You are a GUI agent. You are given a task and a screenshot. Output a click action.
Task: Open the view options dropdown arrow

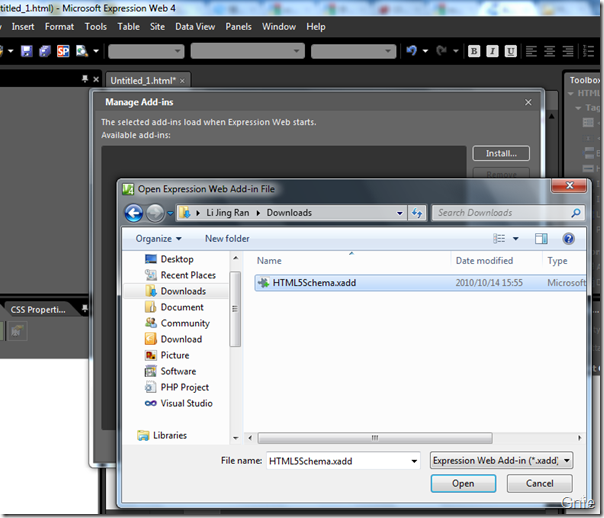[516, 239]
